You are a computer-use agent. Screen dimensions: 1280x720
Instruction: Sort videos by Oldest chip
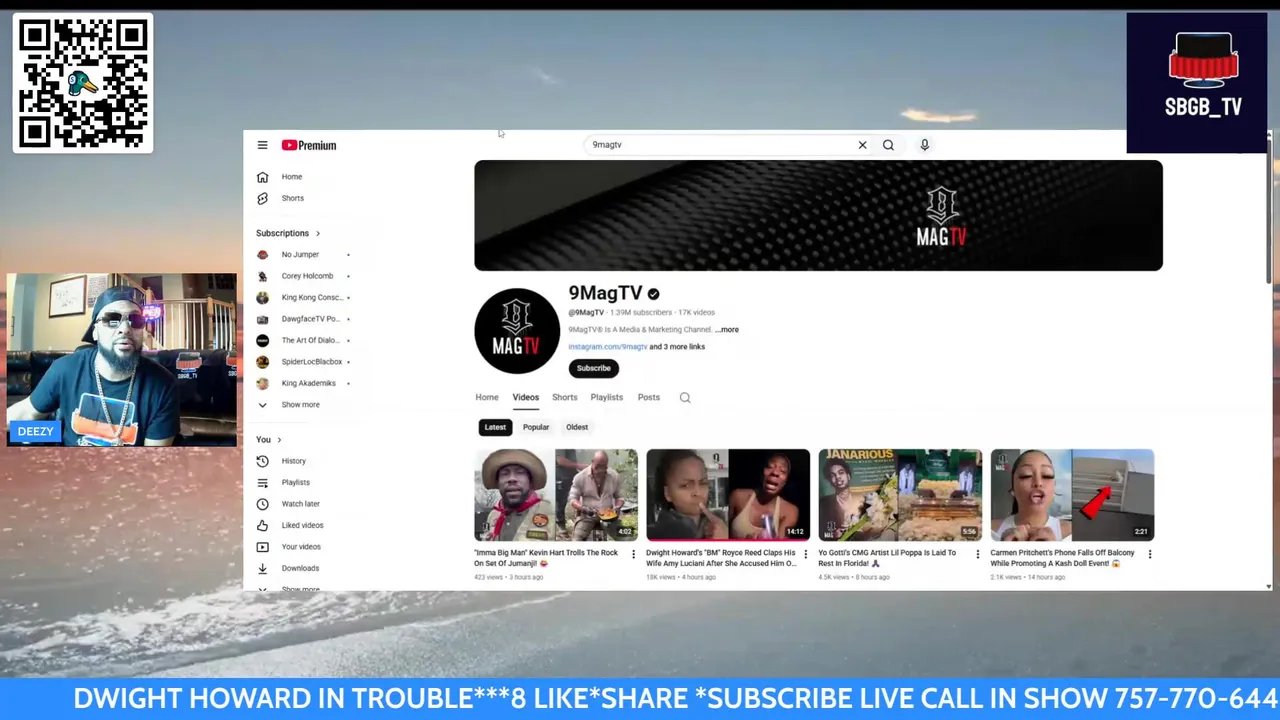pos(577,427)
